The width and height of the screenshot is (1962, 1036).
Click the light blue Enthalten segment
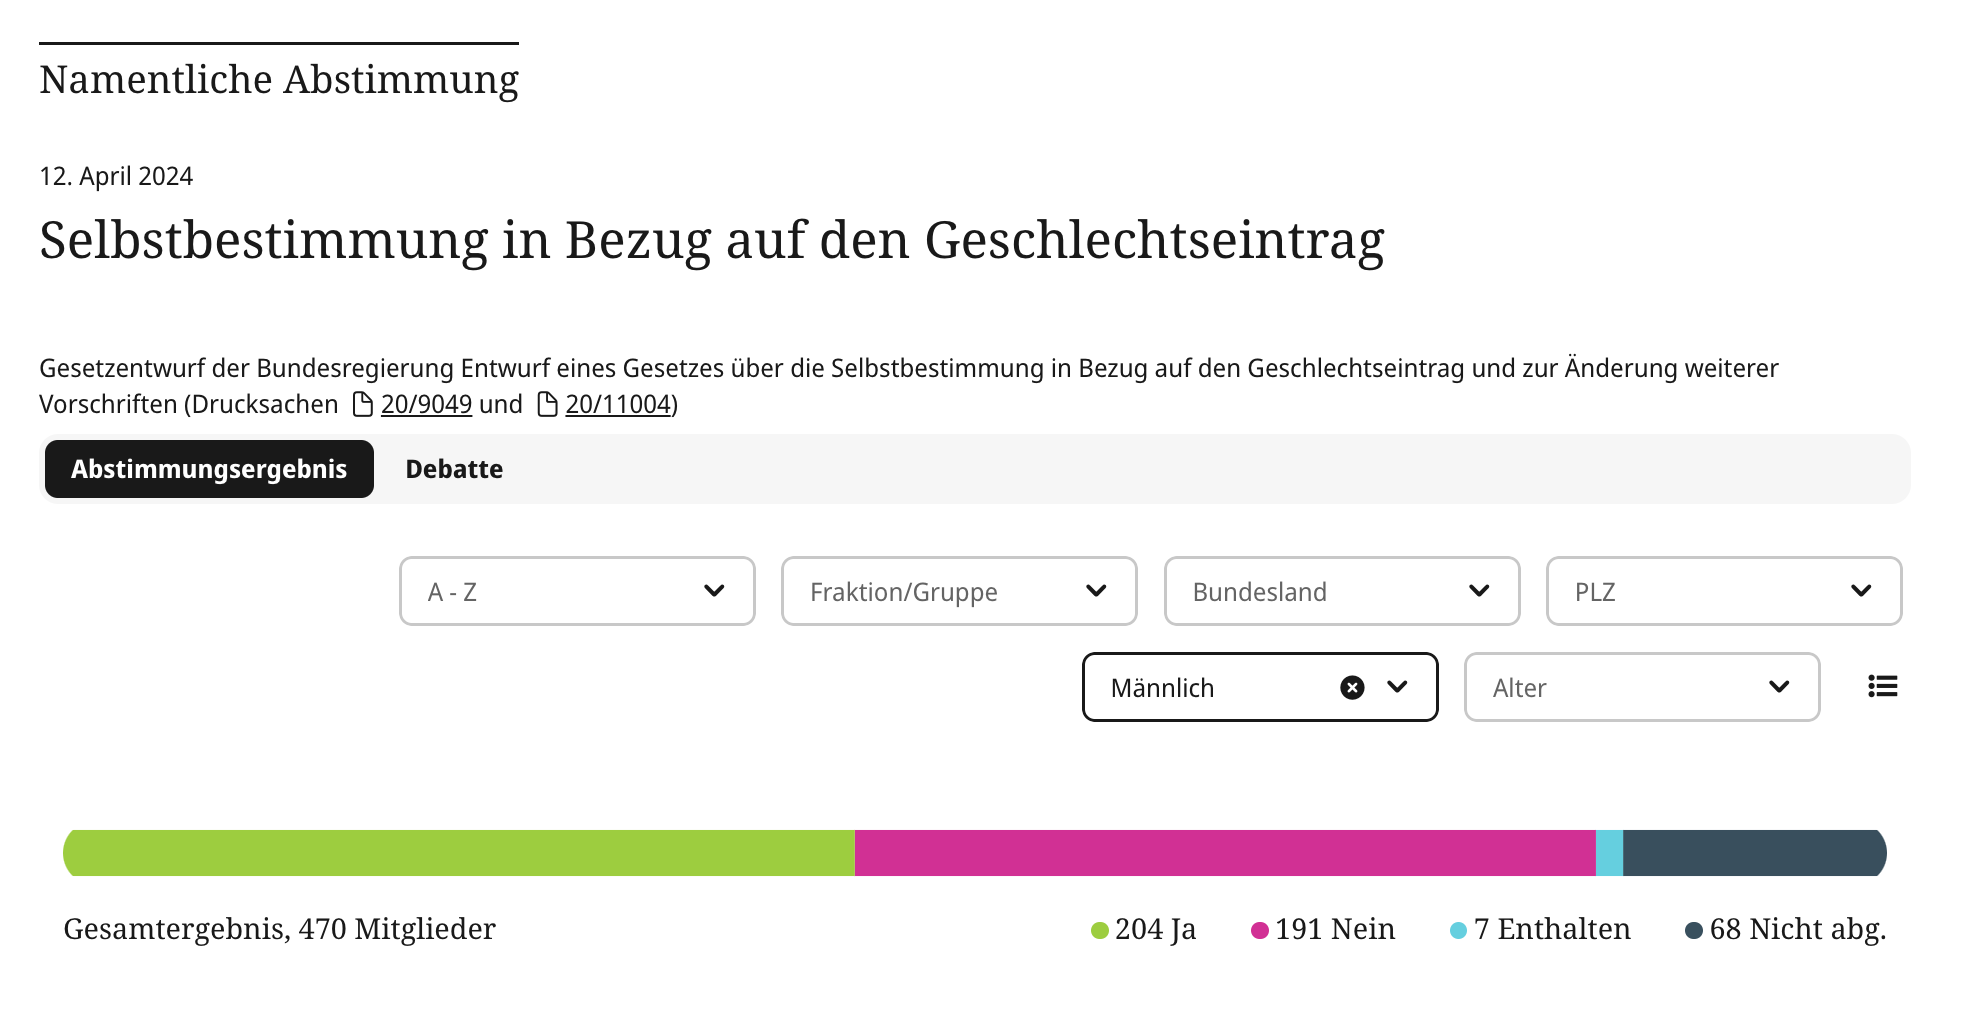point(1609,853)
